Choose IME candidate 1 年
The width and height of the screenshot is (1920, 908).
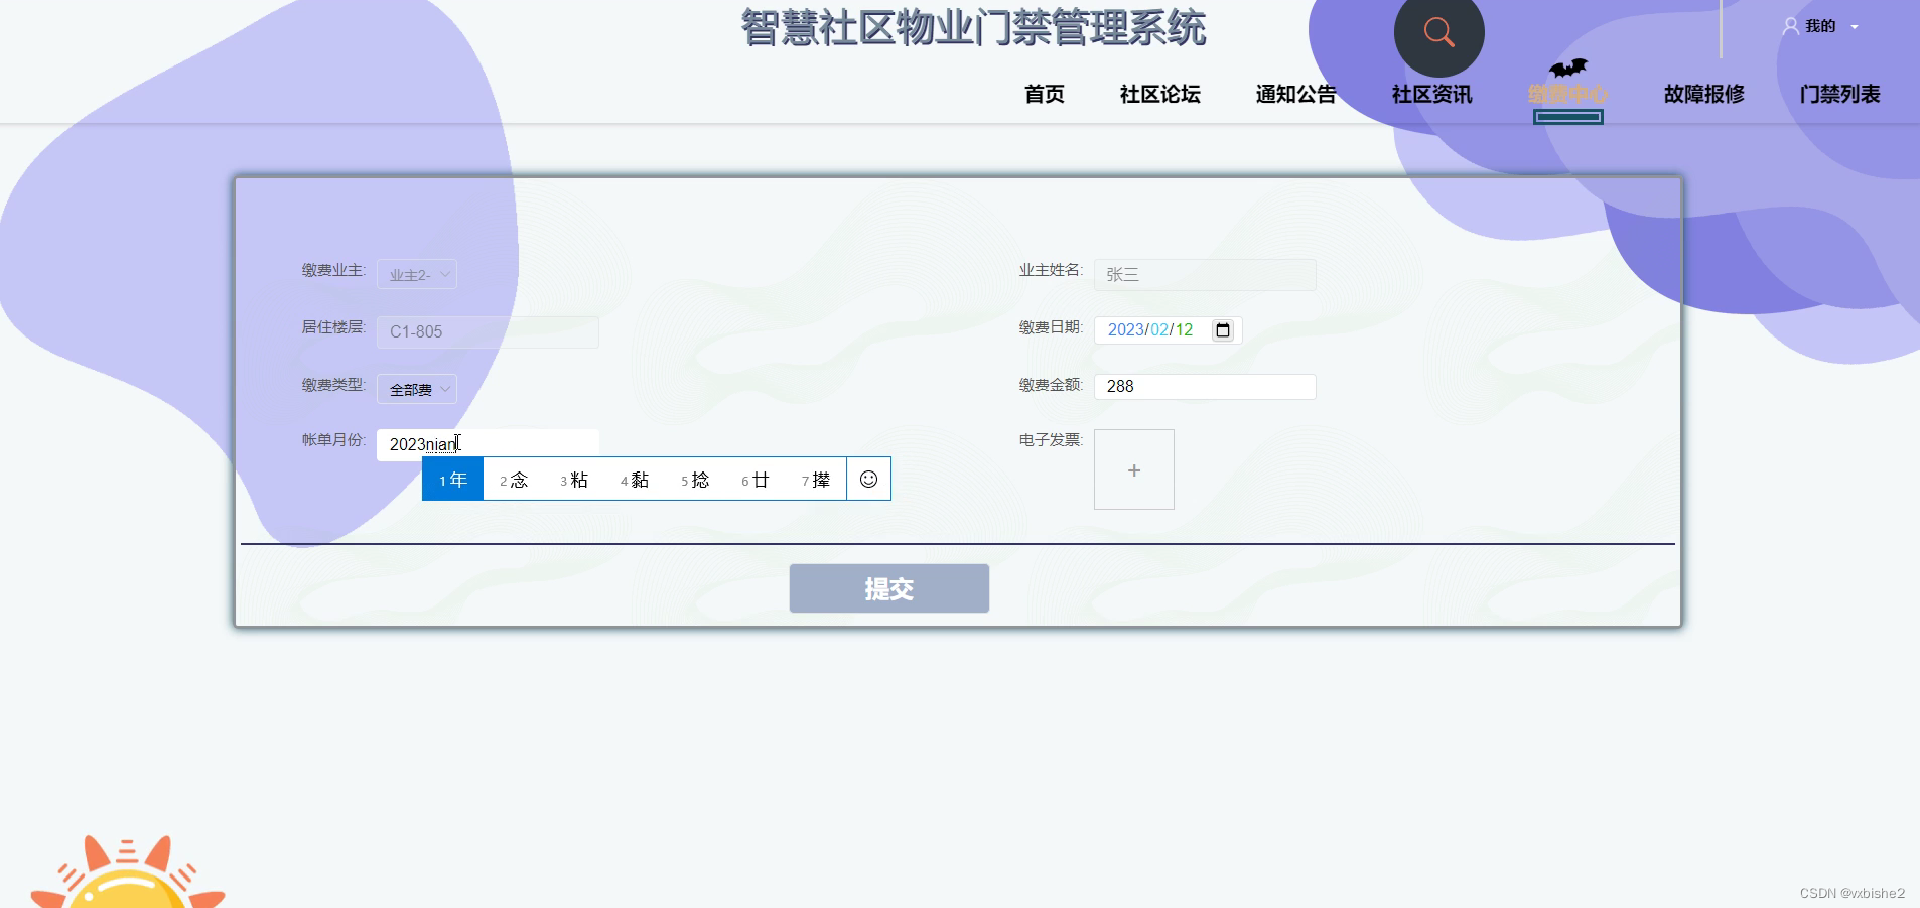pos(453,479)
